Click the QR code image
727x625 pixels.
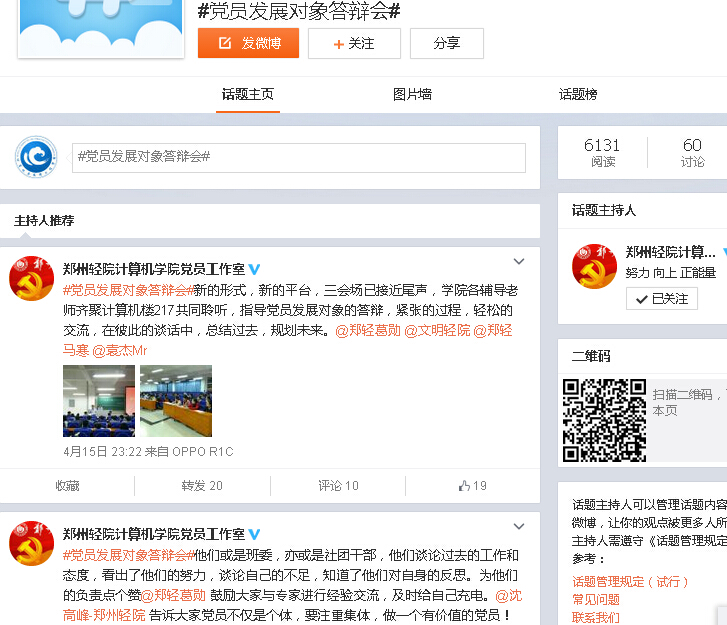coord(604,420)
